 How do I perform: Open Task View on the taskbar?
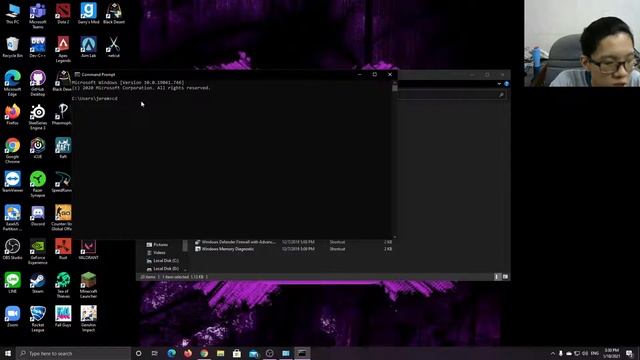pyautogui.click(x=155, y=353)
